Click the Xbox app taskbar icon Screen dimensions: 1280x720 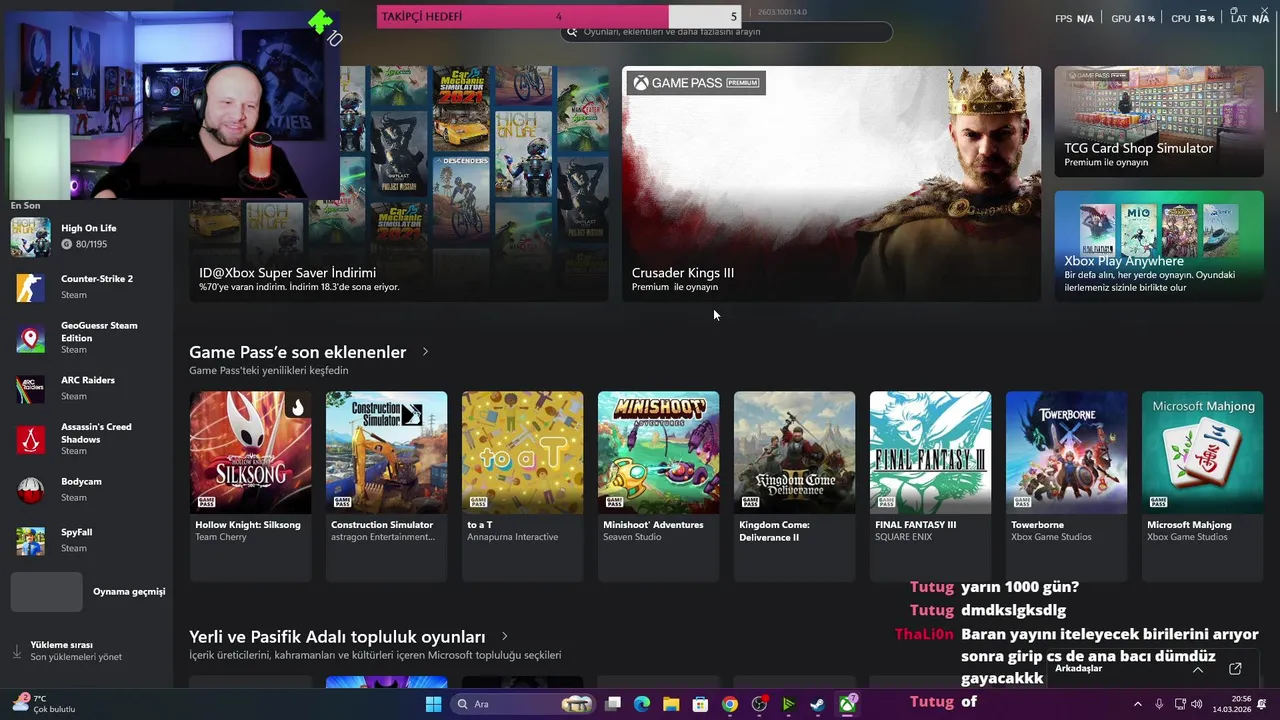[x=847, y=704]
